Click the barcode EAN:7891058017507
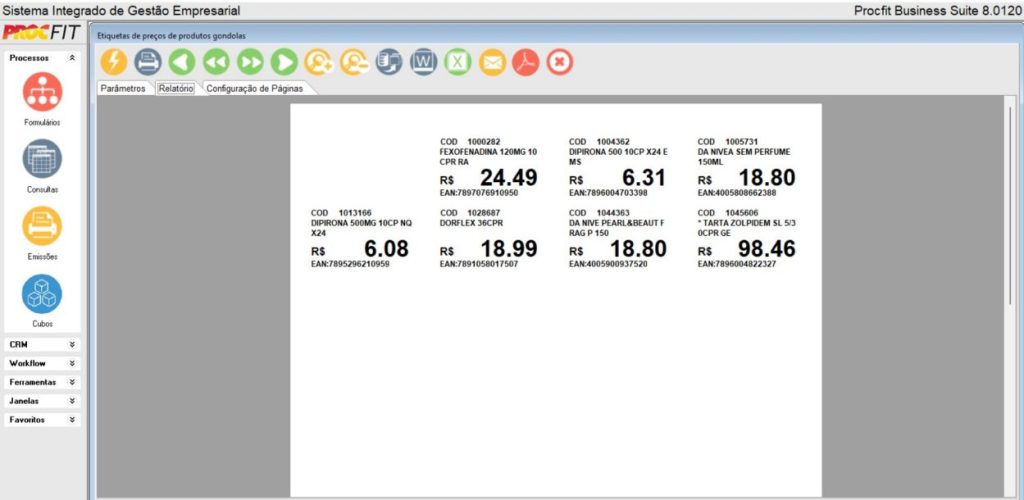Screen dimensions: 1024x500 [x=479, y=264]
